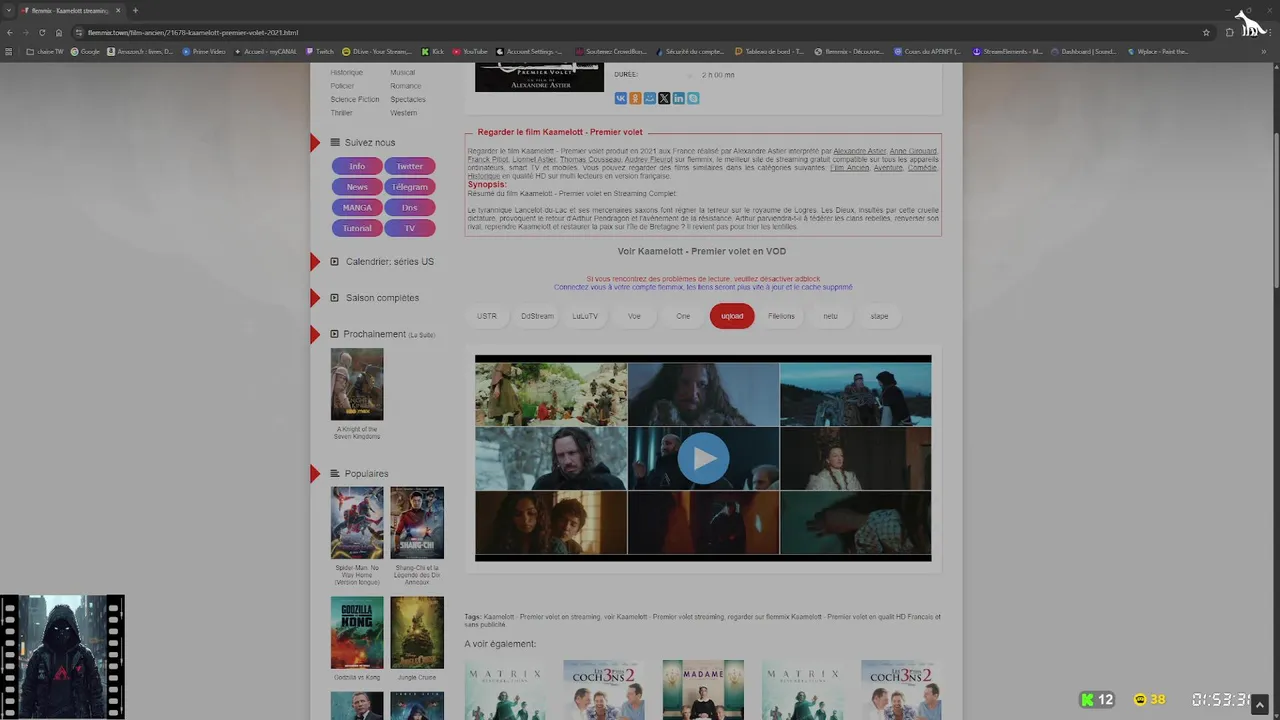Expand Prochainement section
1280x720 pixels.
pyautogui.click(x=382, y=334)
